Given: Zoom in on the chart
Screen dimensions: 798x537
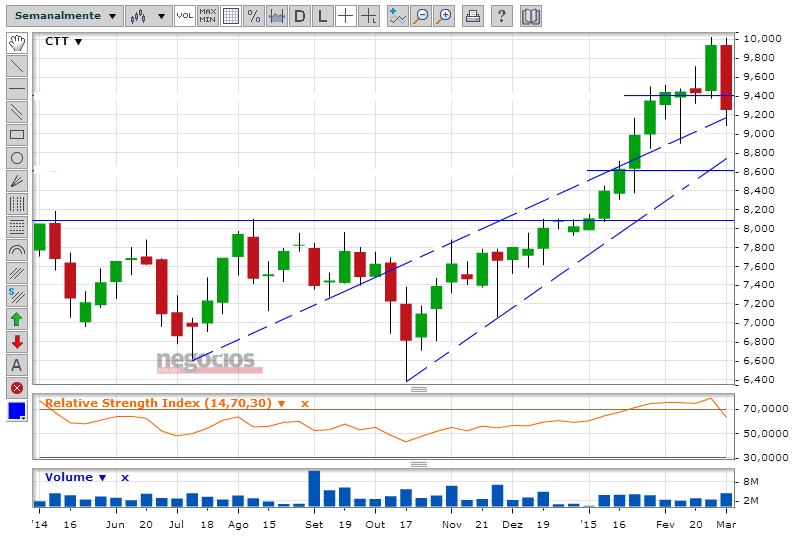Looking at the screenshot, I should coord(444,16).
